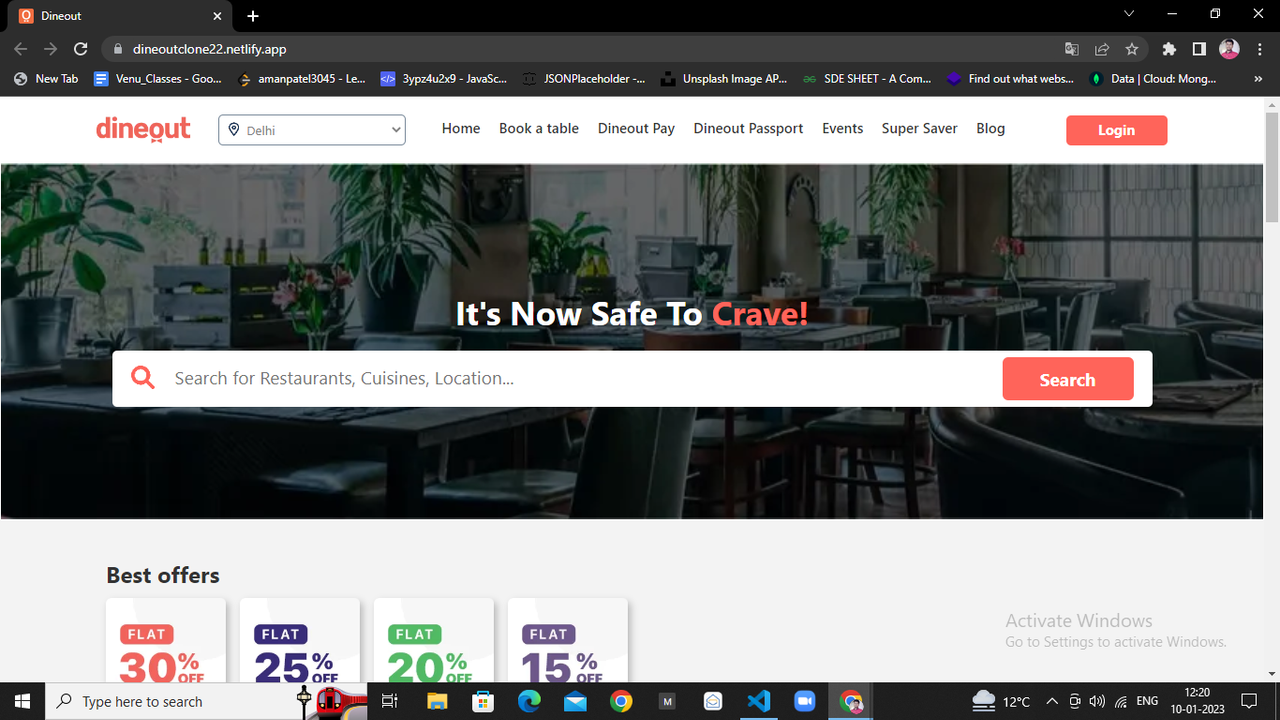Open Chrome's three-dot menu
The height and width of the screenshot is (720, 1280).
[x=1260, y=49]
